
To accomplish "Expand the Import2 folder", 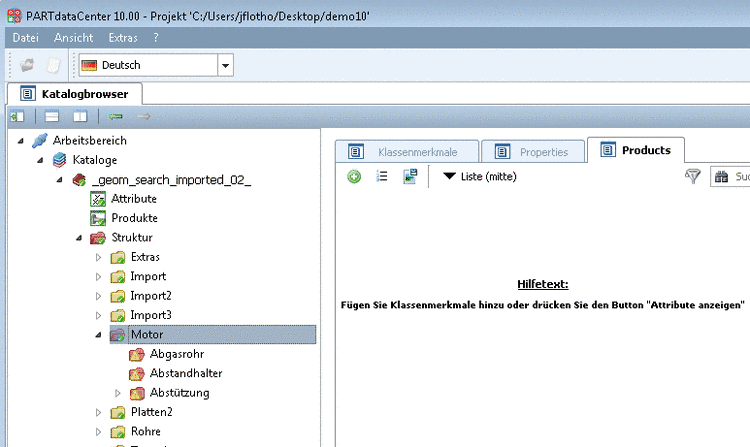I will [98, 296].
